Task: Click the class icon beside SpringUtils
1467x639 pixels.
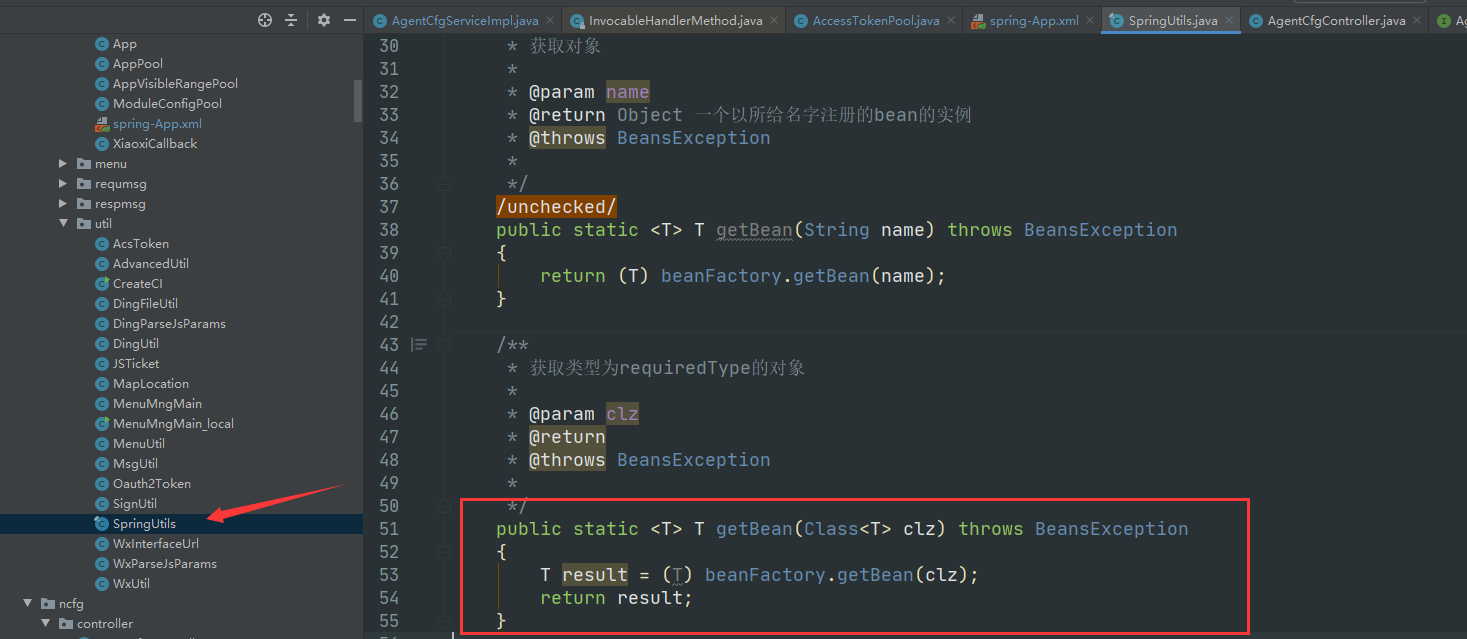Action: [x=102, y=524]
